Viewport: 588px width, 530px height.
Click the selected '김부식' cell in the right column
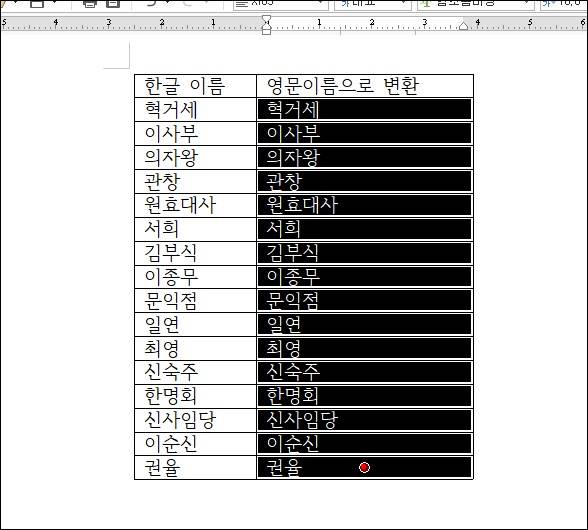tap(364, 253)
